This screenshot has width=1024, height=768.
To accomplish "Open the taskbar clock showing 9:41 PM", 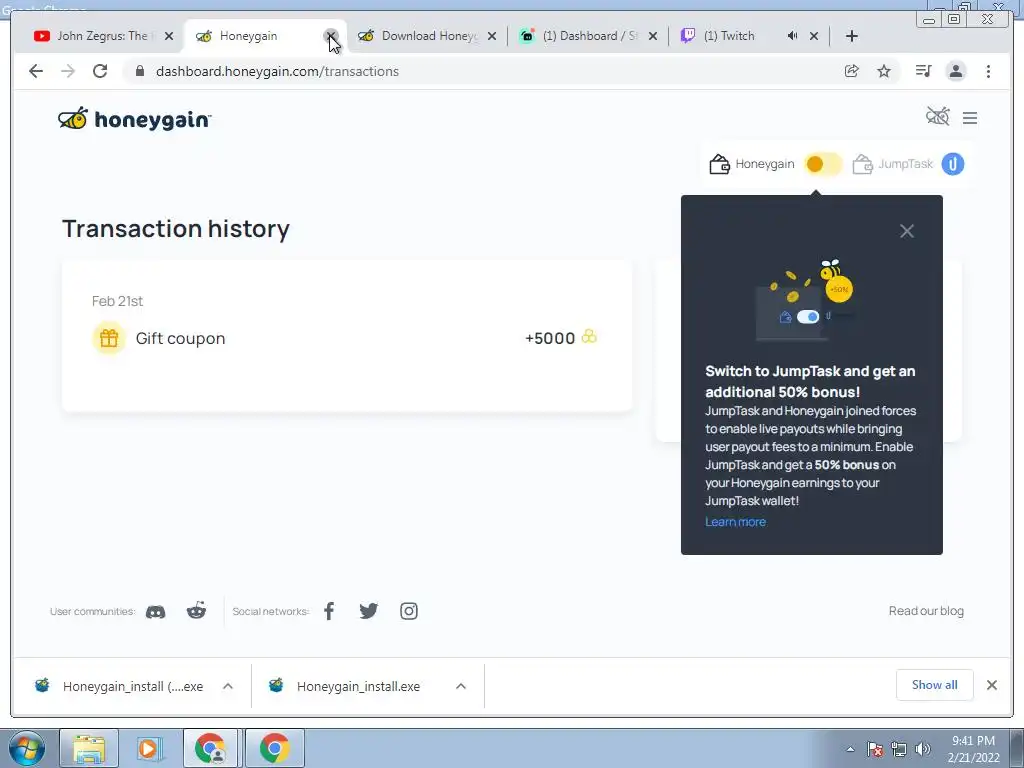I will tap(973, 749).
